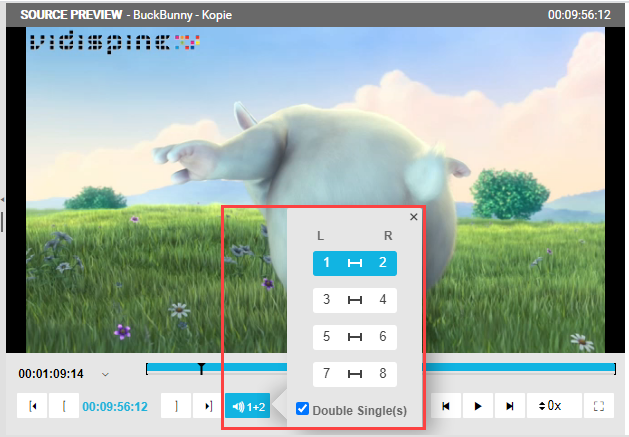Click the Big Buck Bunny video preview
The image size is (629, 437).
pyautogui.click(x=315, y=190)
